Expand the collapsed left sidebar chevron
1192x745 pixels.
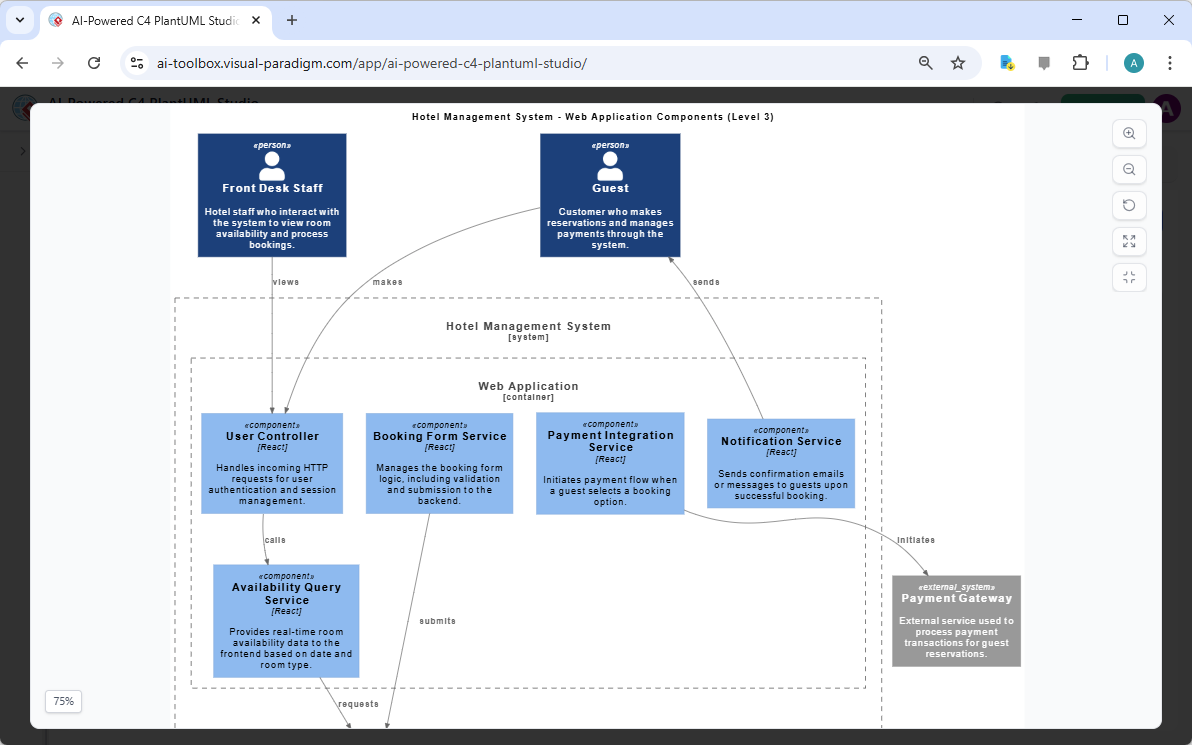tap(23, 151)
